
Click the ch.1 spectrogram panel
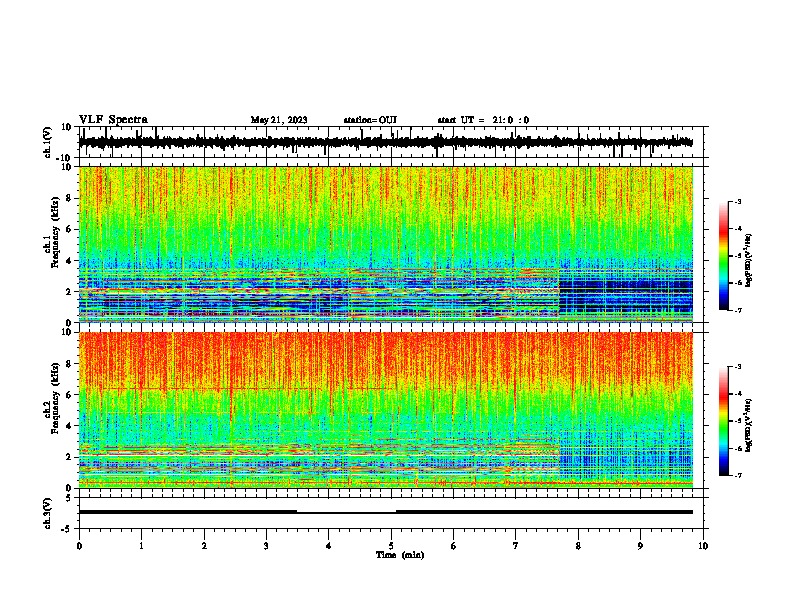[386, 244]
